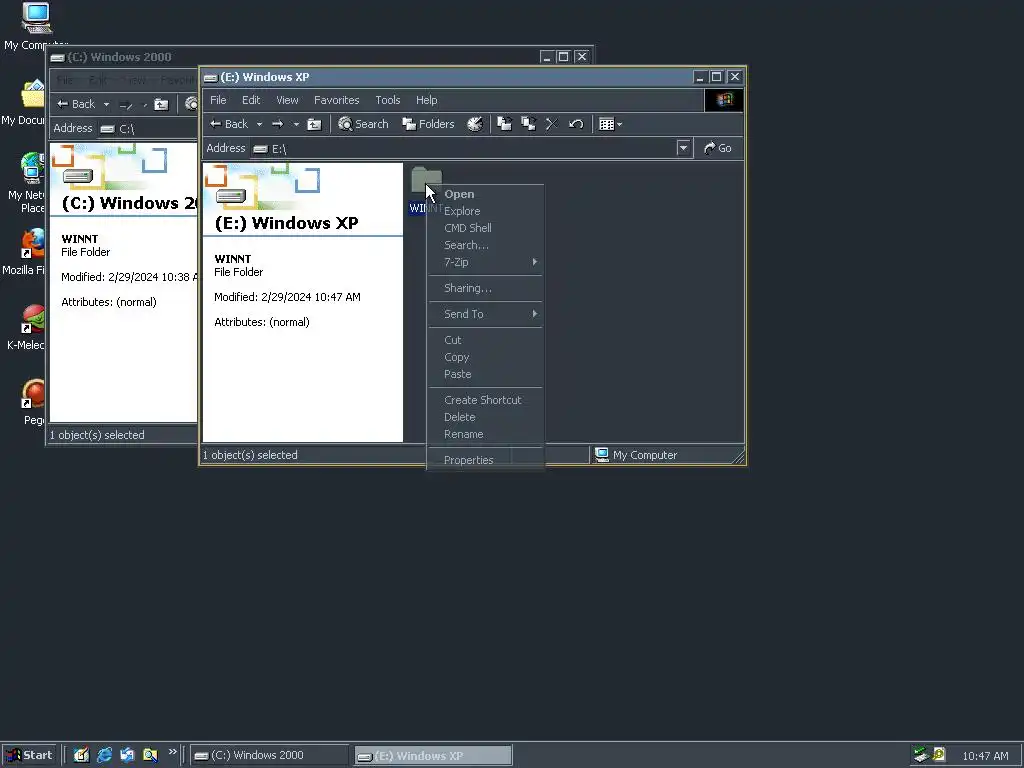Click the 10:47 AM clock
This screenshot has height=768, width=1024.
pyautogui.click(x=985, y=756)
